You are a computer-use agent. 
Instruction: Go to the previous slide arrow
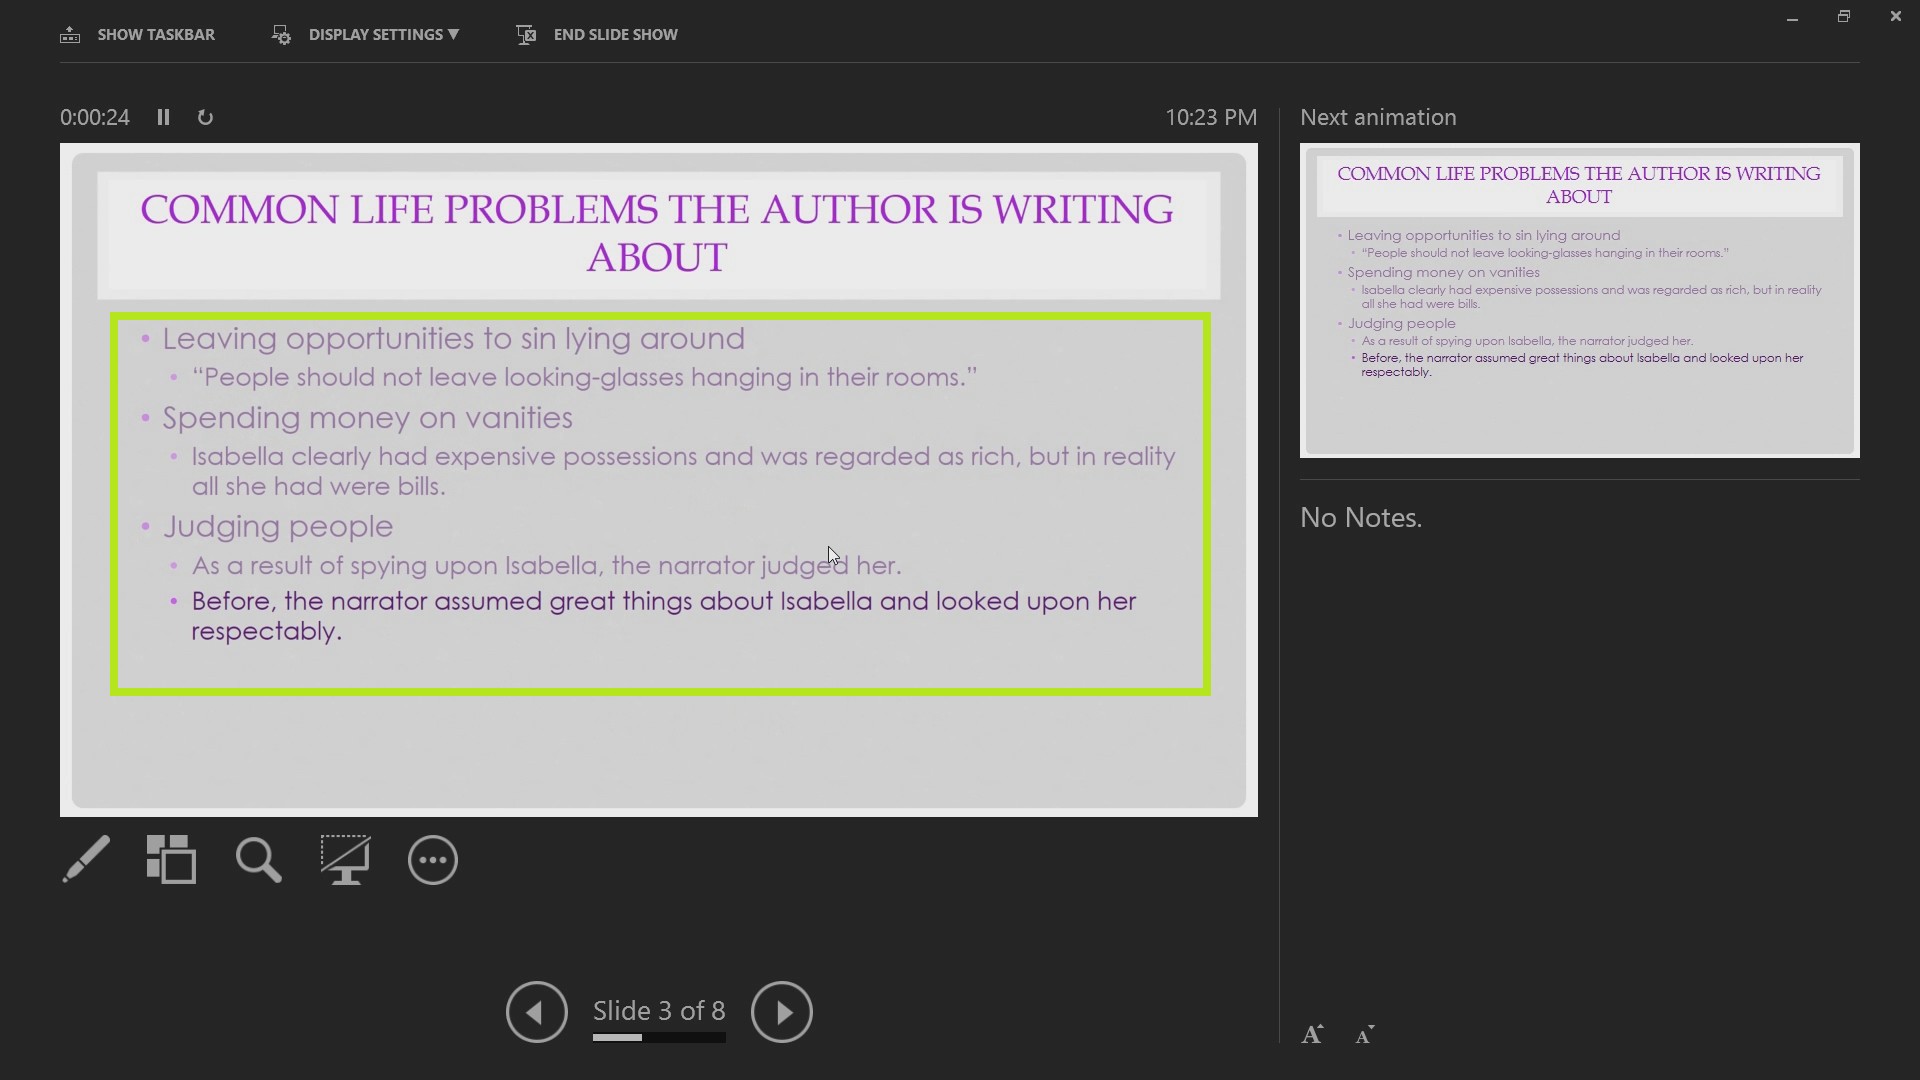536,1012
